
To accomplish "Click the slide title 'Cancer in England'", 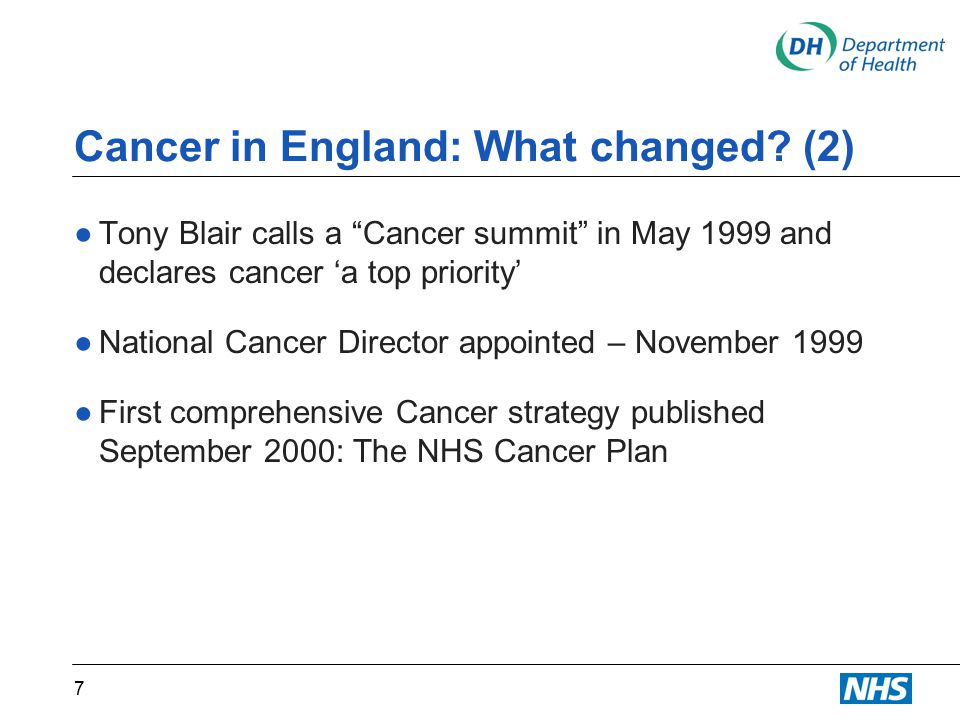I will point(464,147).
